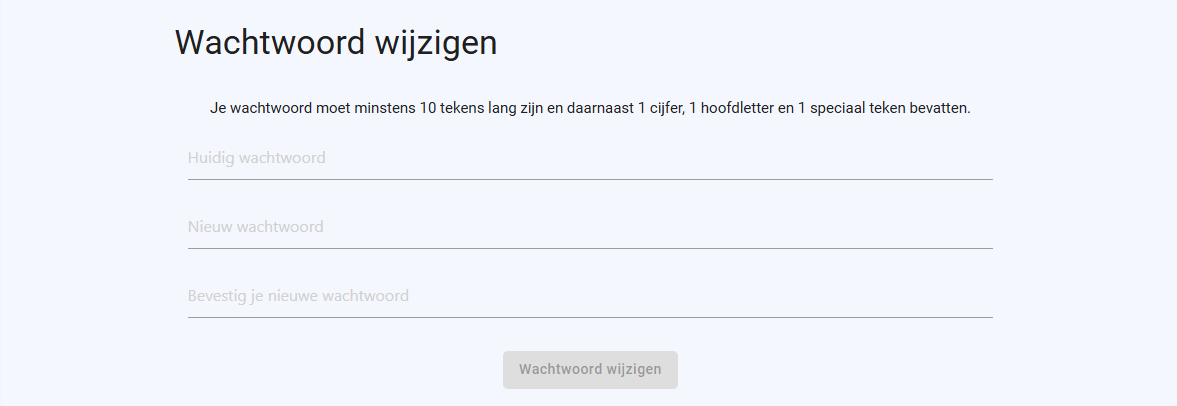Place cursor in the current password box
The width and height of the screenshot is (1177, 406).
click(590, 158)
